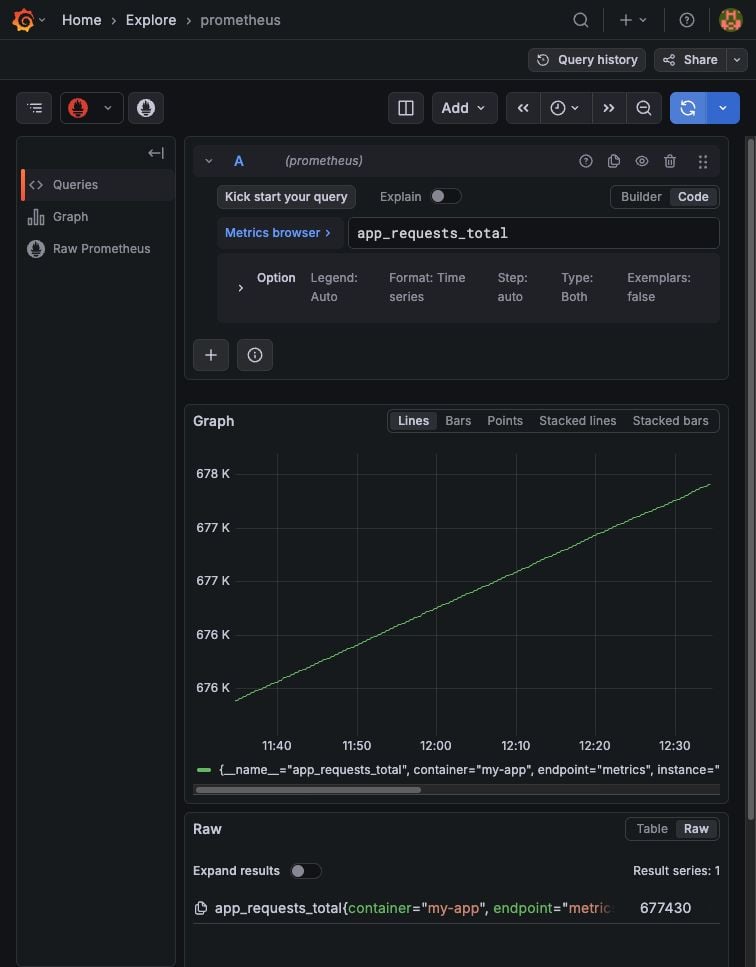756x967 pixels.
Task: Run query with the refresh button
Action: tap(688, 108)
